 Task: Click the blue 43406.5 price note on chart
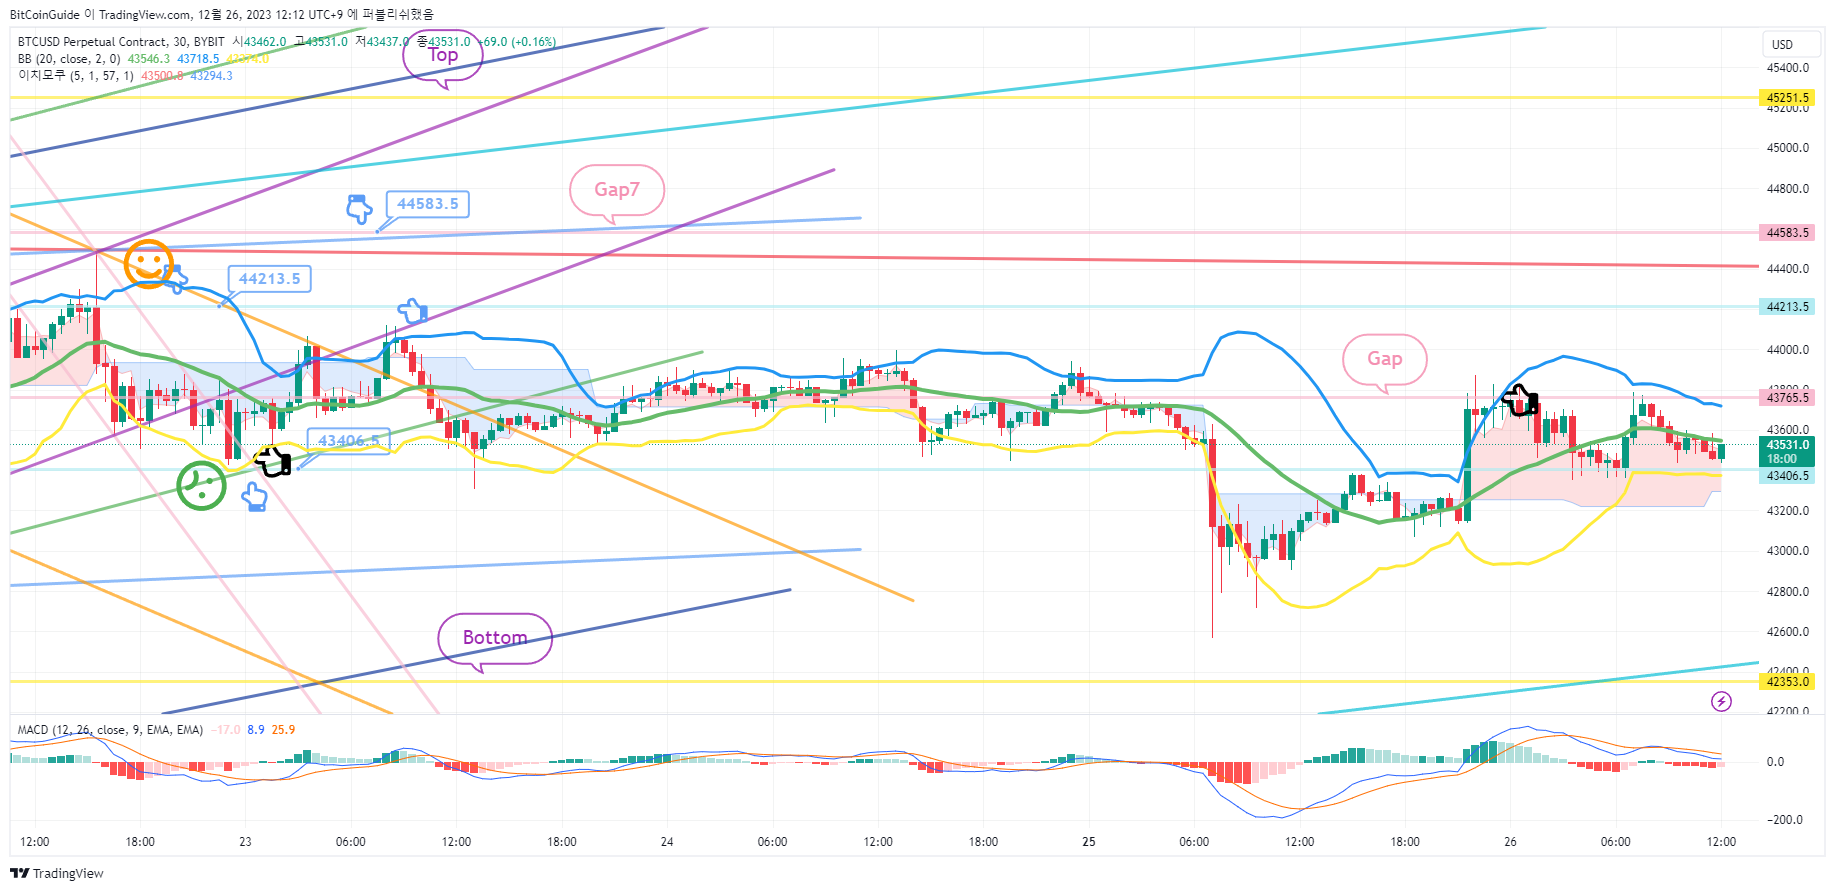[x=349, y=441]
